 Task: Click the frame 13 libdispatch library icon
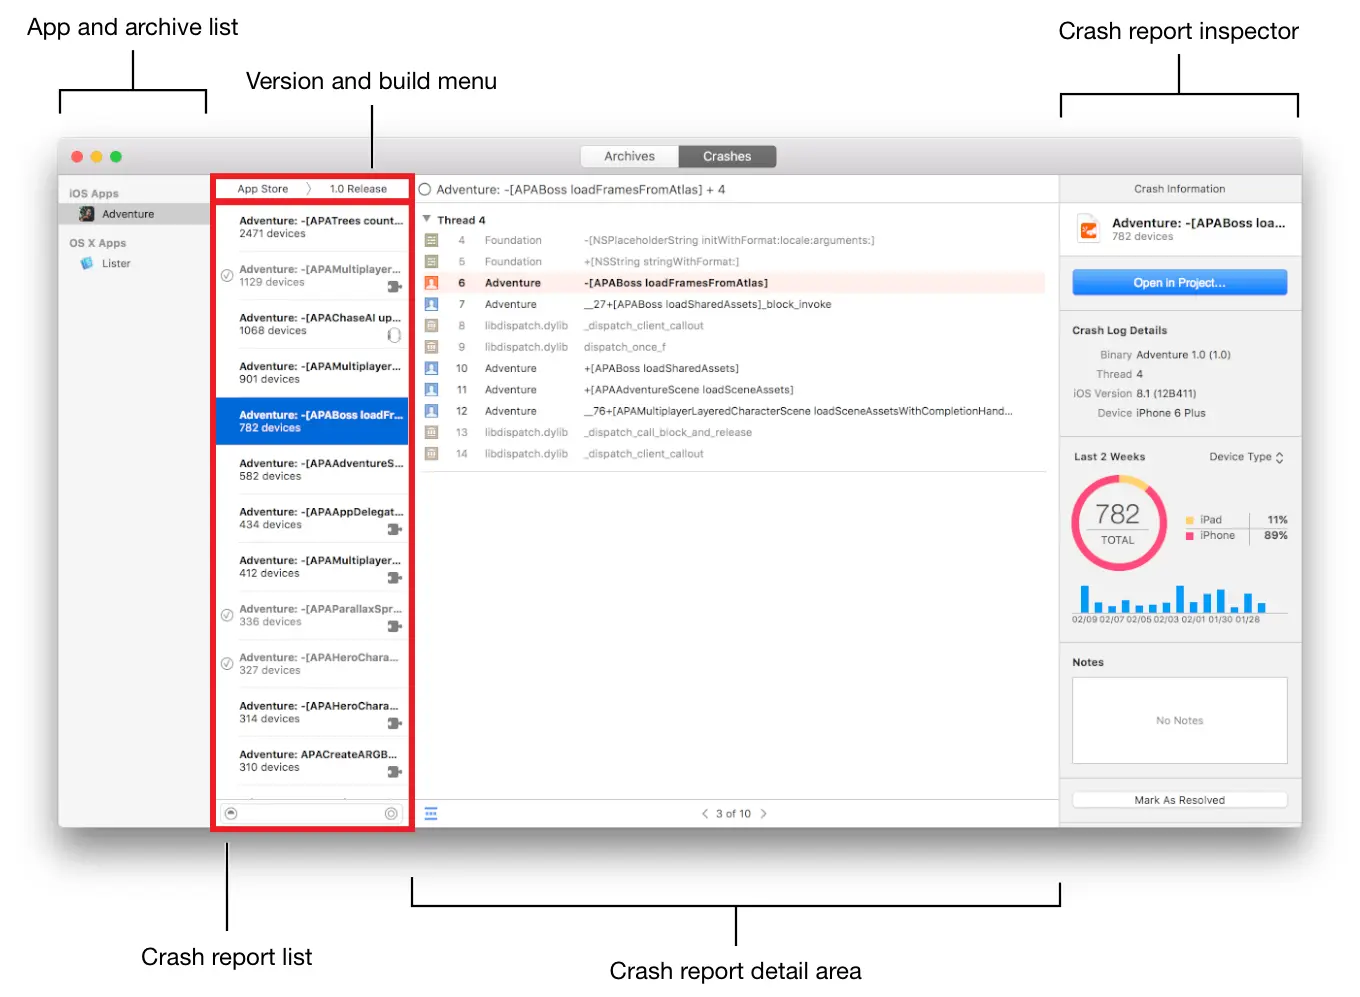(x=431, y=432)
